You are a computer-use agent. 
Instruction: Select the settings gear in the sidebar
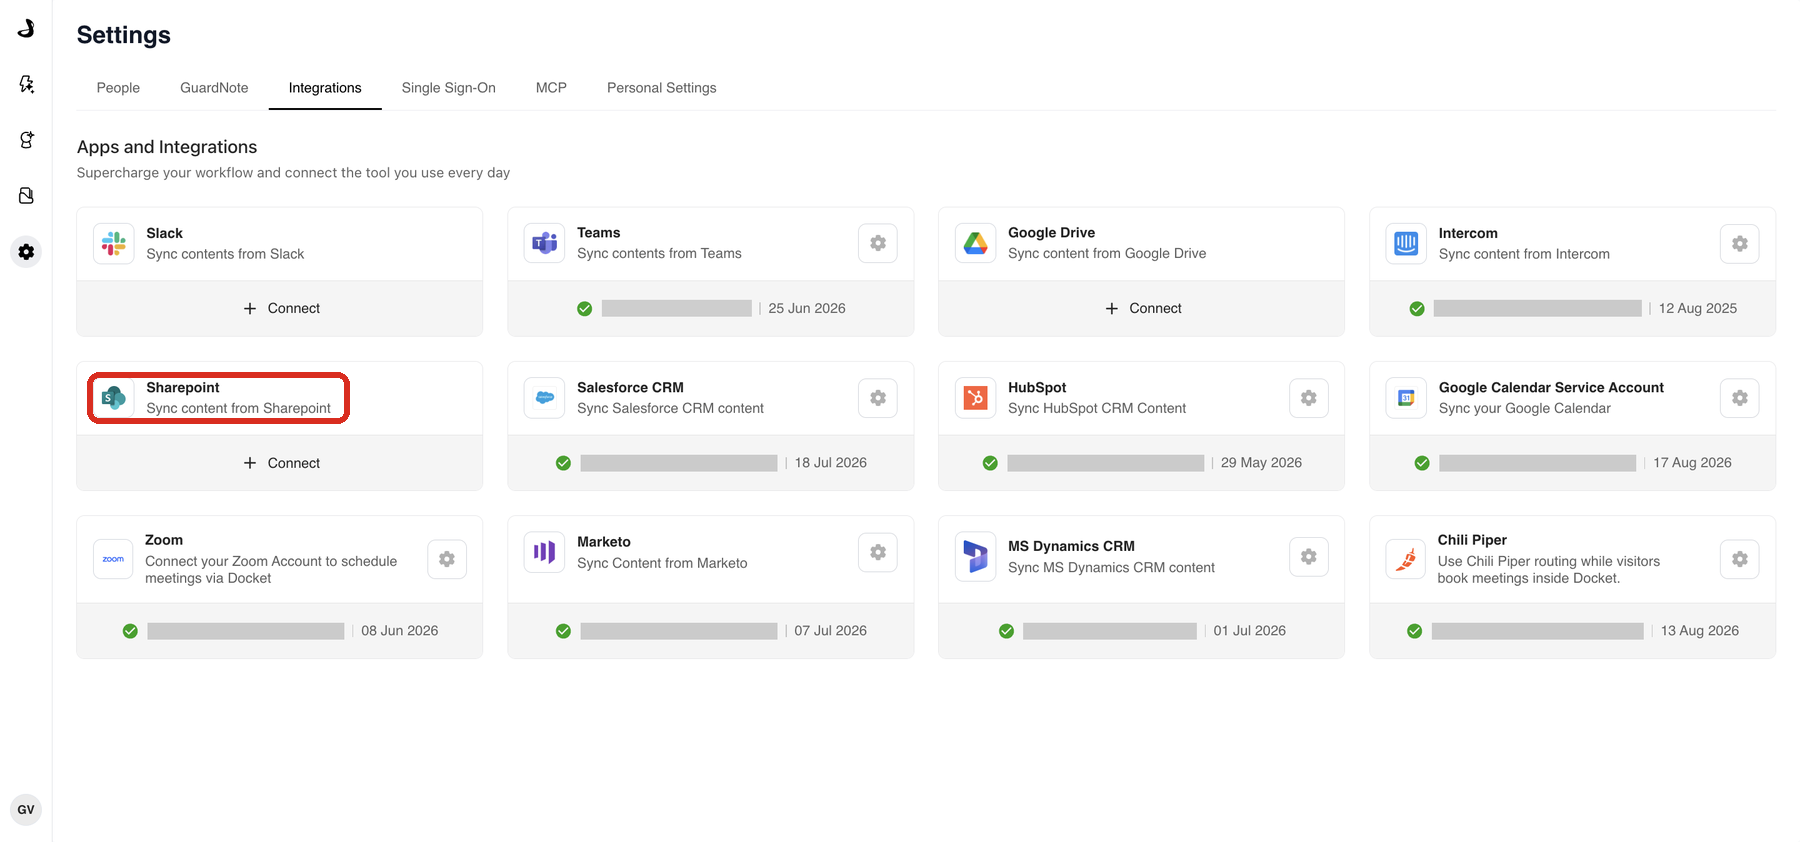coord(26,252)
